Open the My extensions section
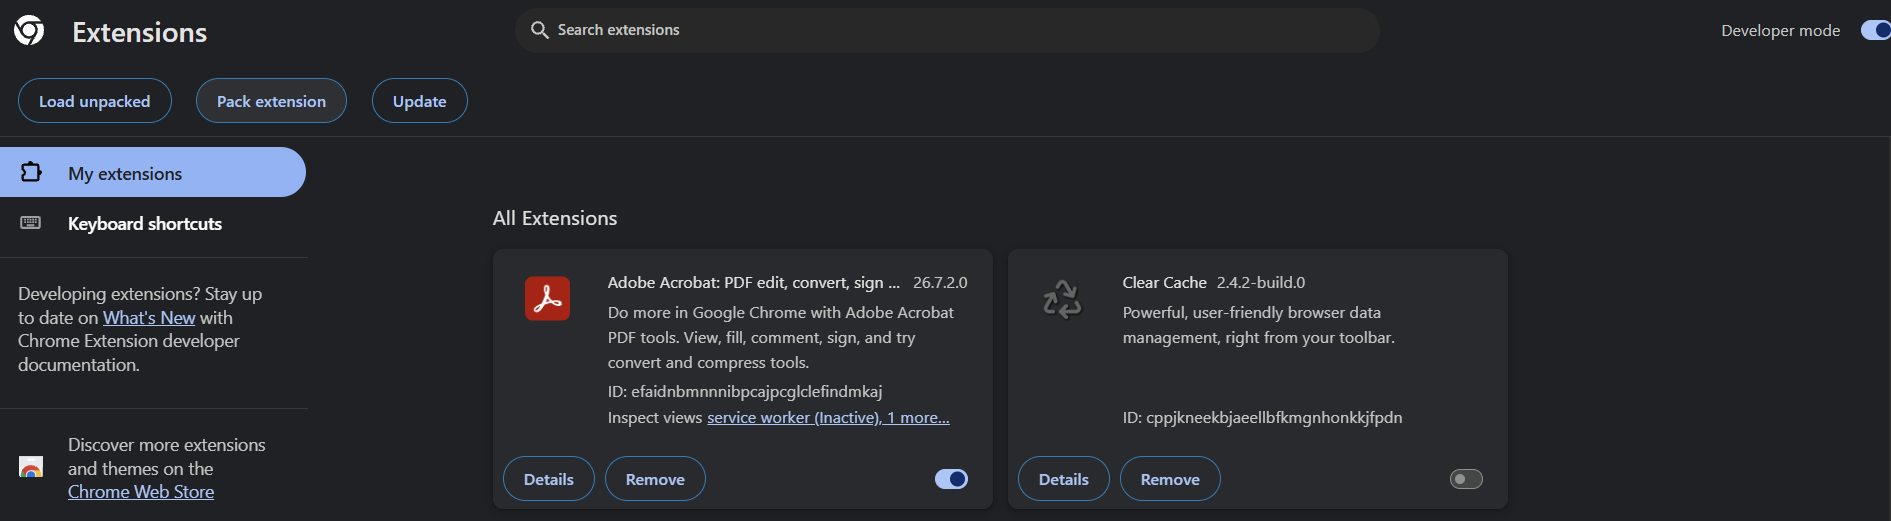The height and width of the screenshot is (521, 1891). point(153,172)
